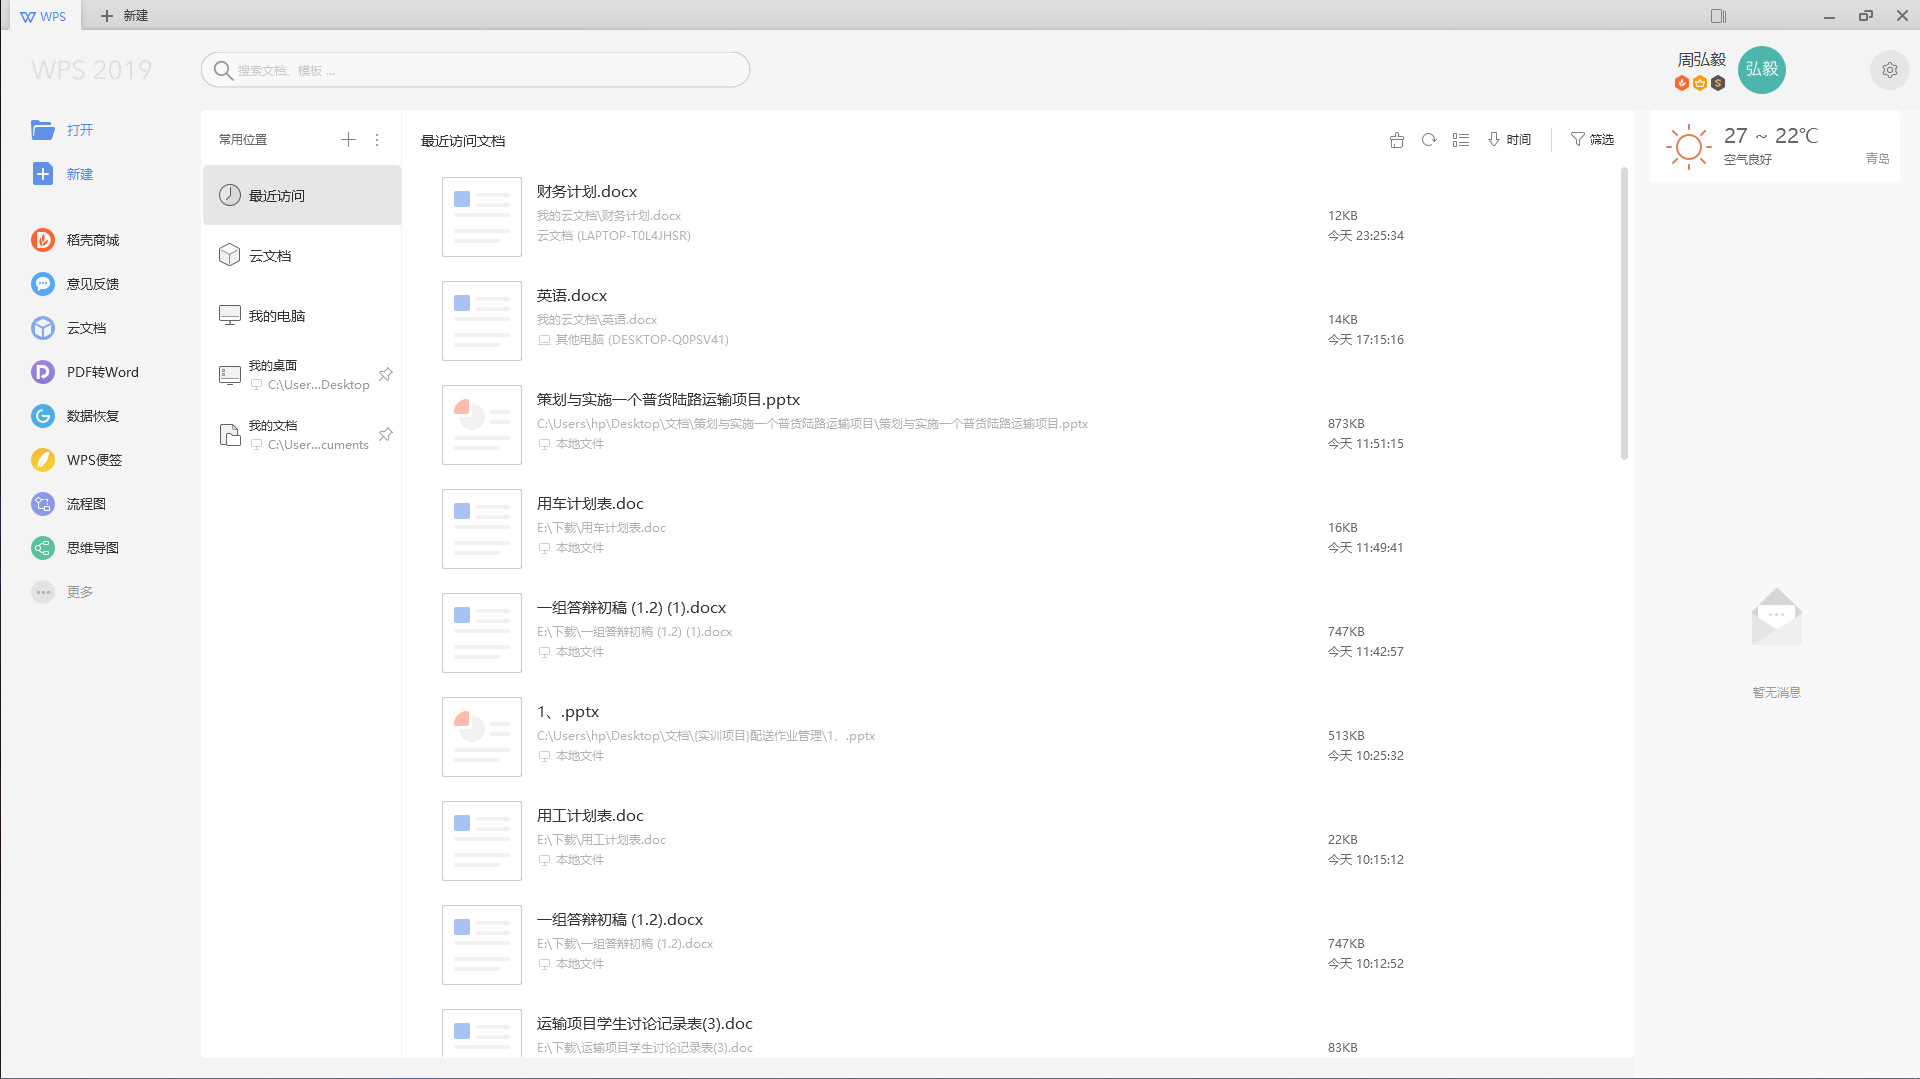Pin toggle for 我的桌面 location
The height and width of the screenshot is (1079, 1920).
point(385,375)
